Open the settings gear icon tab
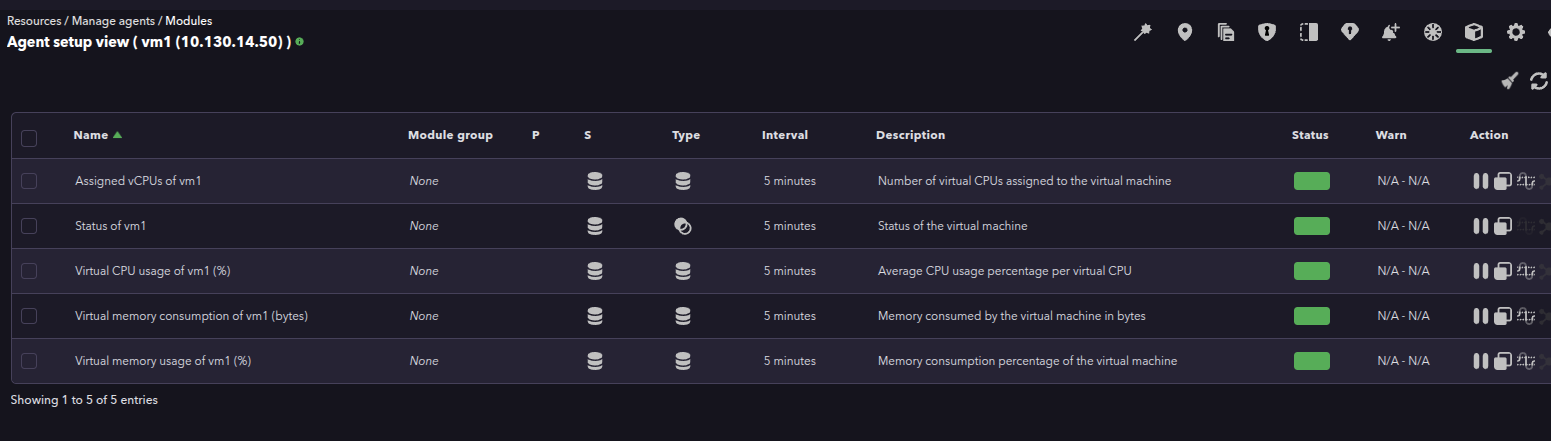This screenshot has height=441, width=1551. click(1516, 32)
